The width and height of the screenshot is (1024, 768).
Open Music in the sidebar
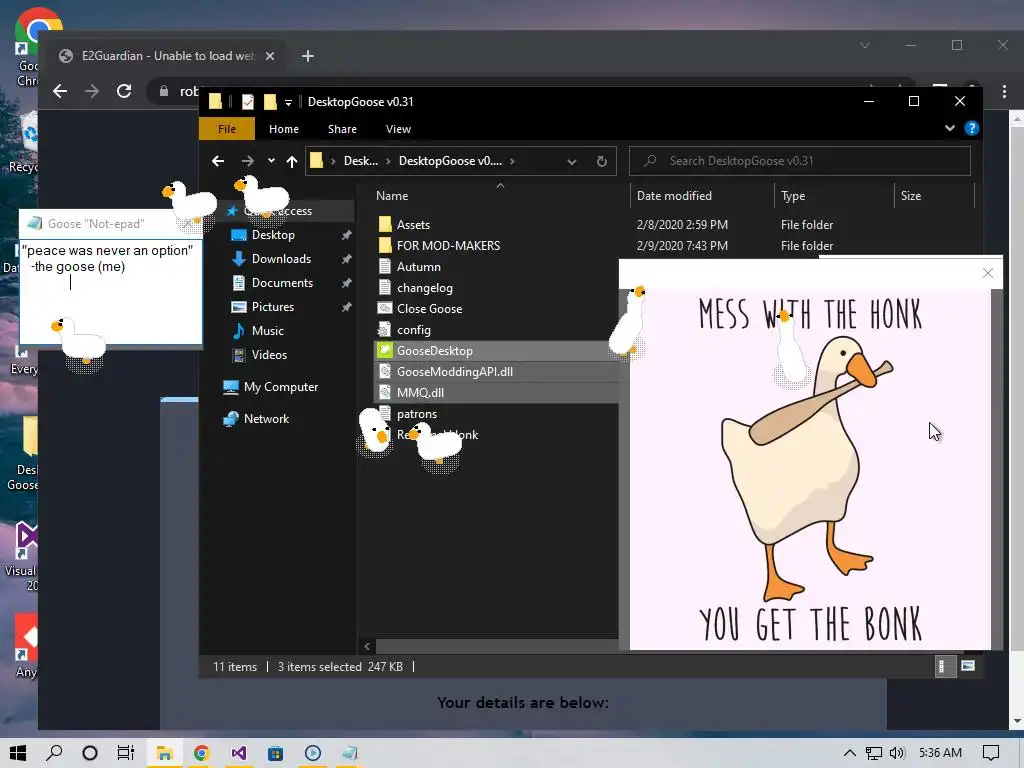(x=268, y=331)
